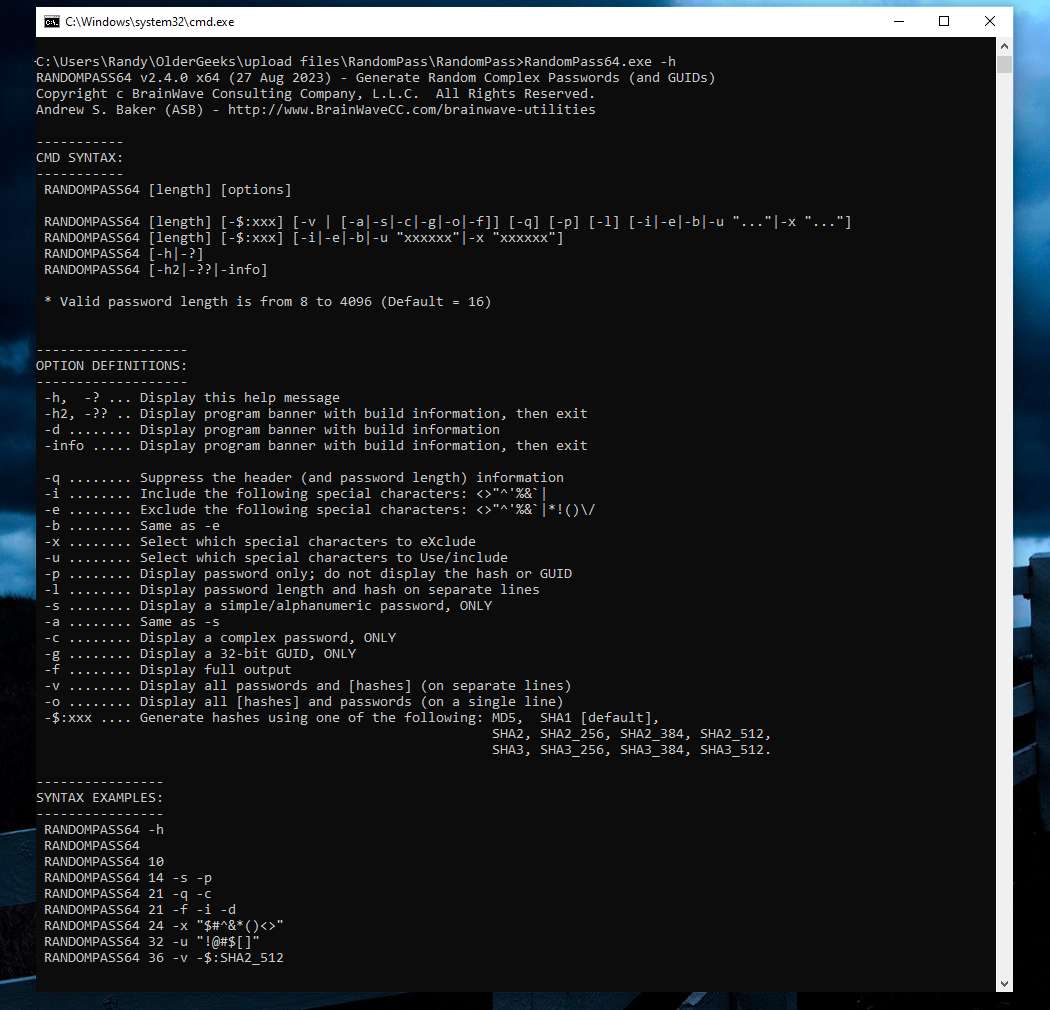Click the -a Same as -s line
This screenshot has height=1010, width=1050.
click(x=132, y=622)
